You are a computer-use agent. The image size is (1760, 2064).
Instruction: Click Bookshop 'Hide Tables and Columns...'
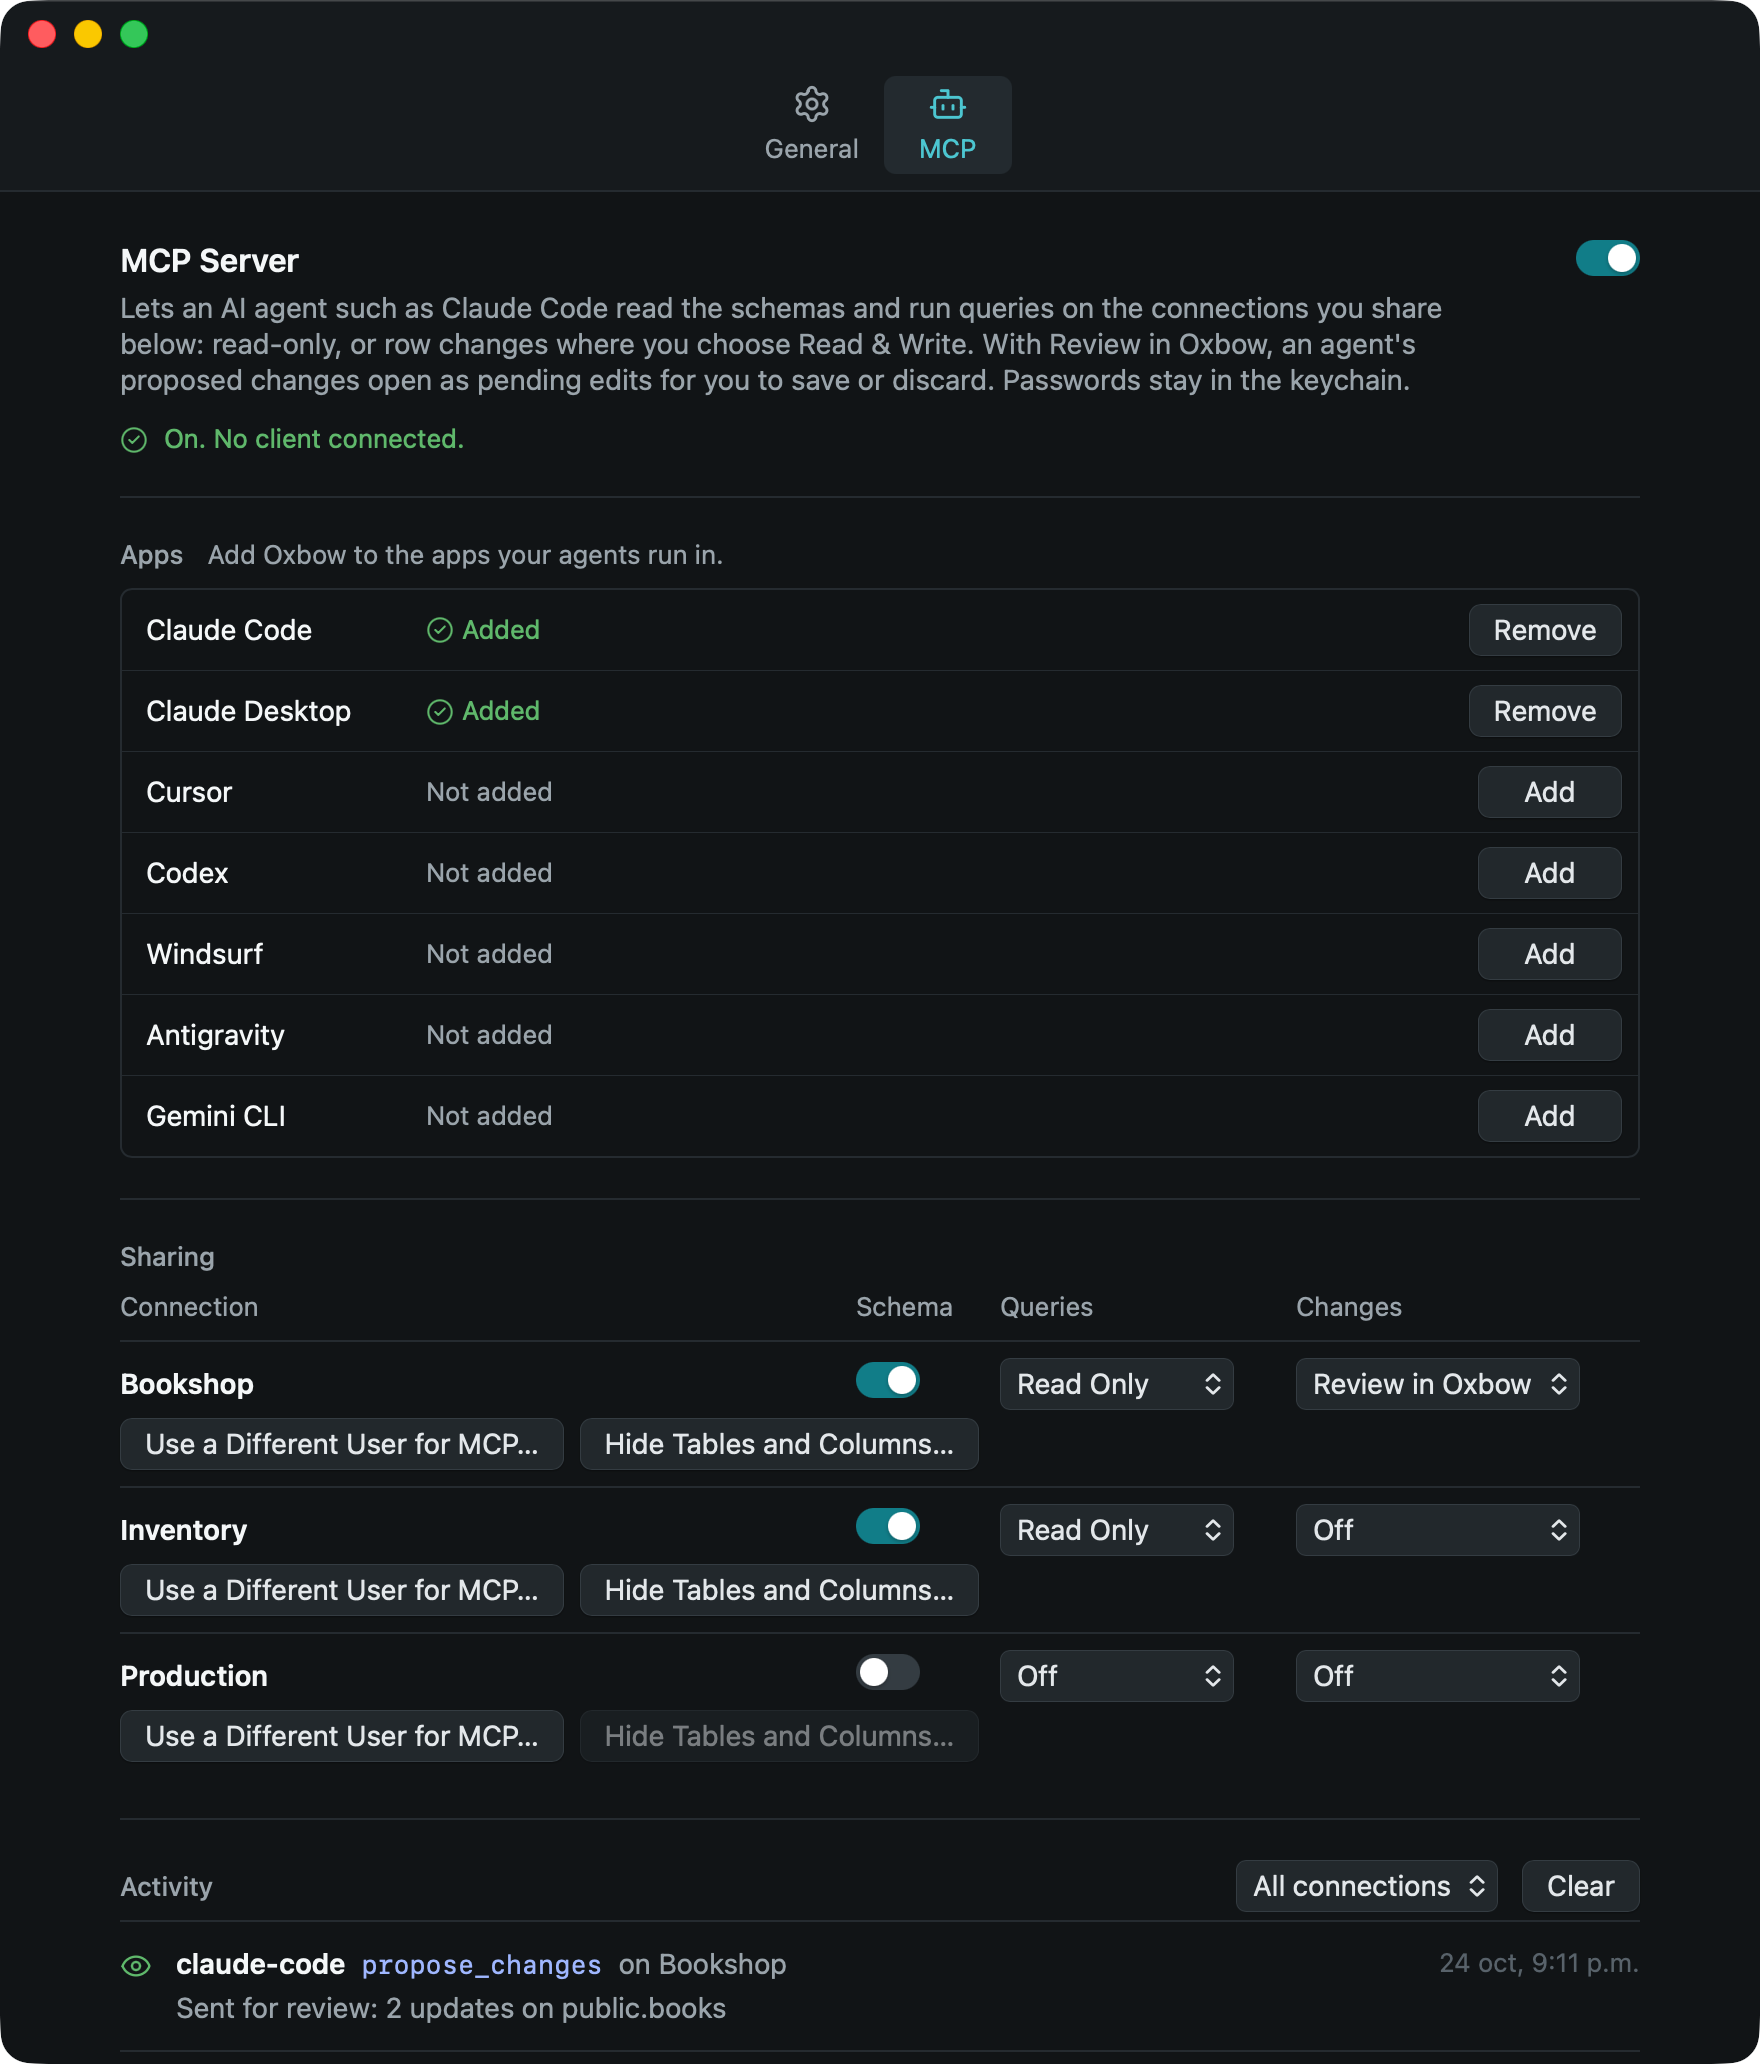pos(779,1444)
